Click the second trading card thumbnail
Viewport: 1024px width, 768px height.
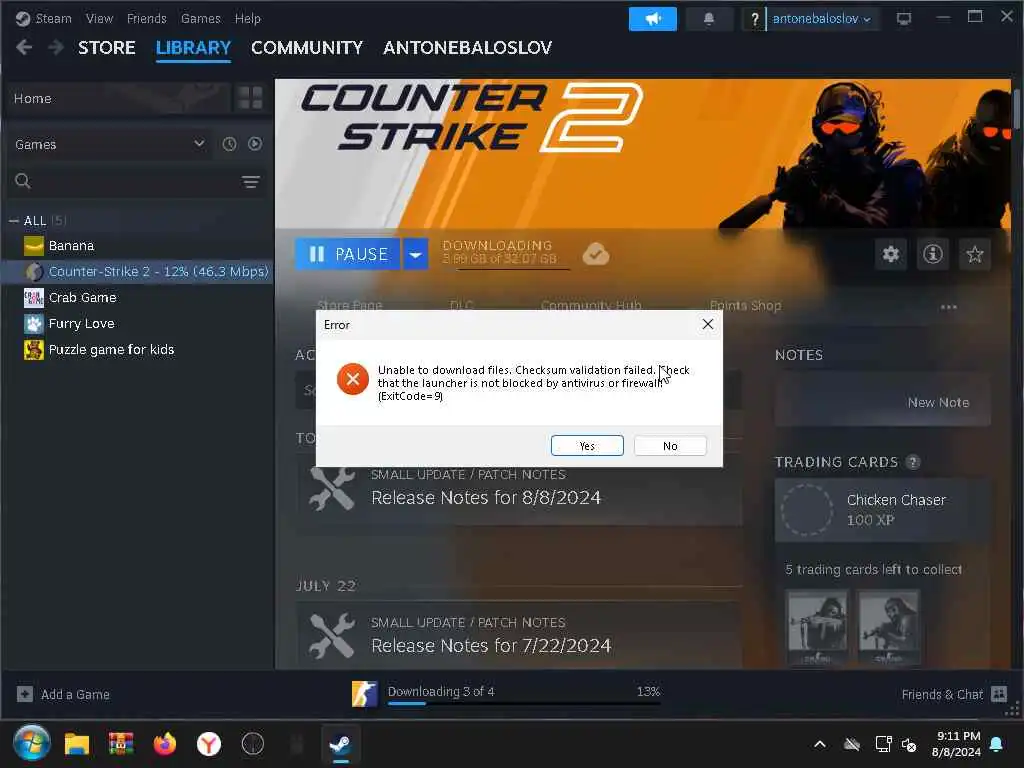[888, 627]
